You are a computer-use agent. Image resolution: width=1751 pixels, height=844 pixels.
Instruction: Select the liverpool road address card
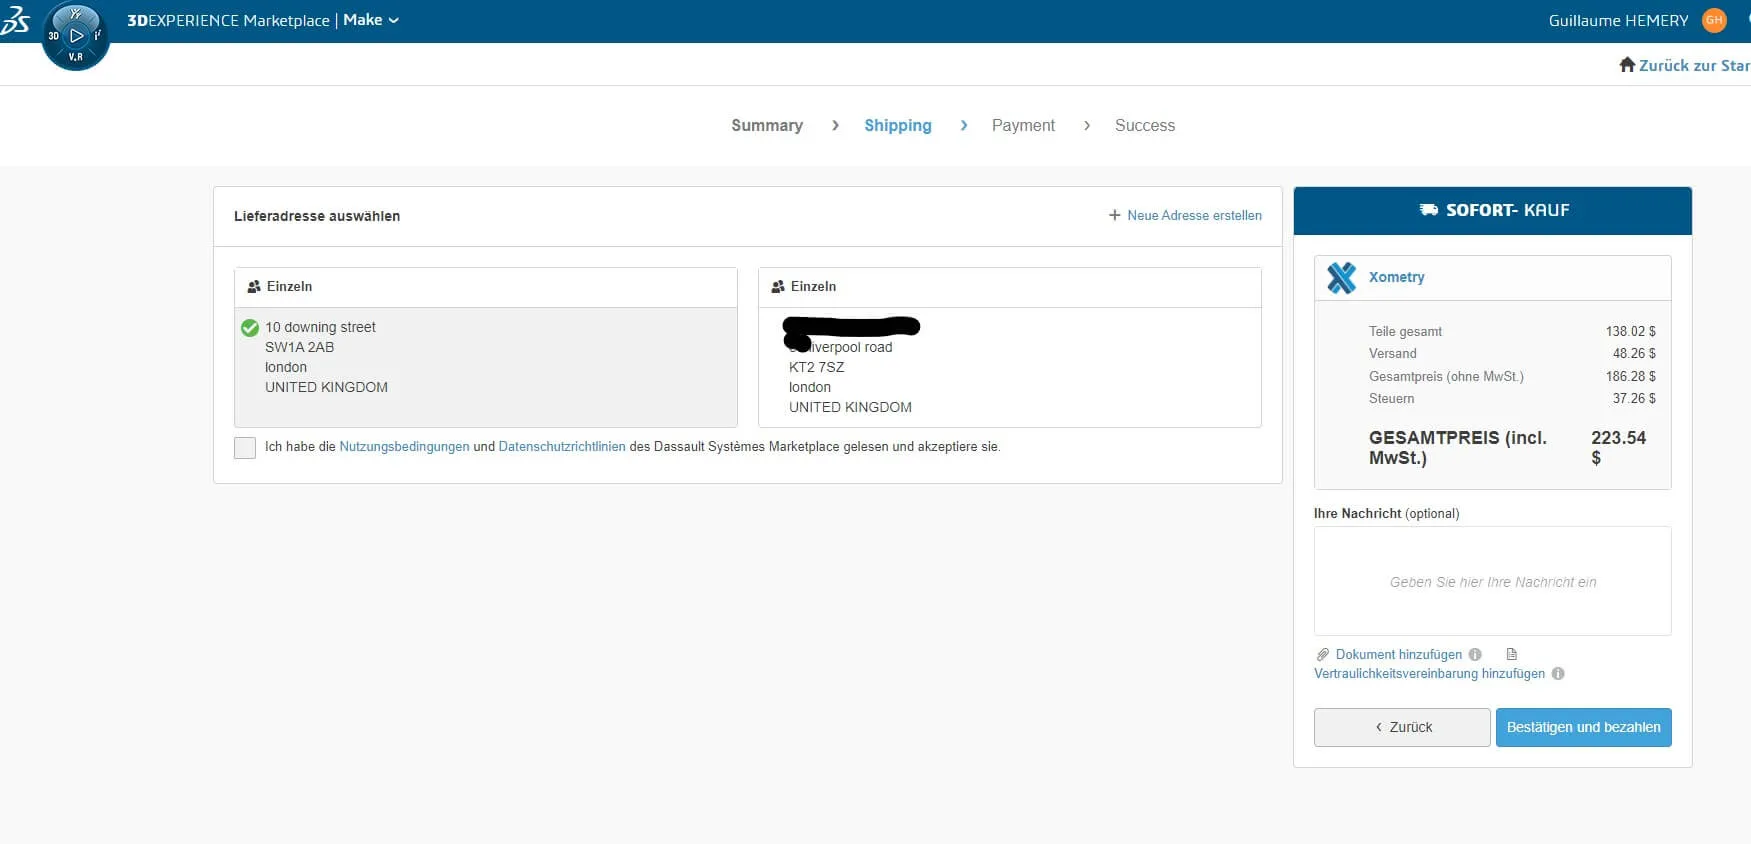point(1009,366)
